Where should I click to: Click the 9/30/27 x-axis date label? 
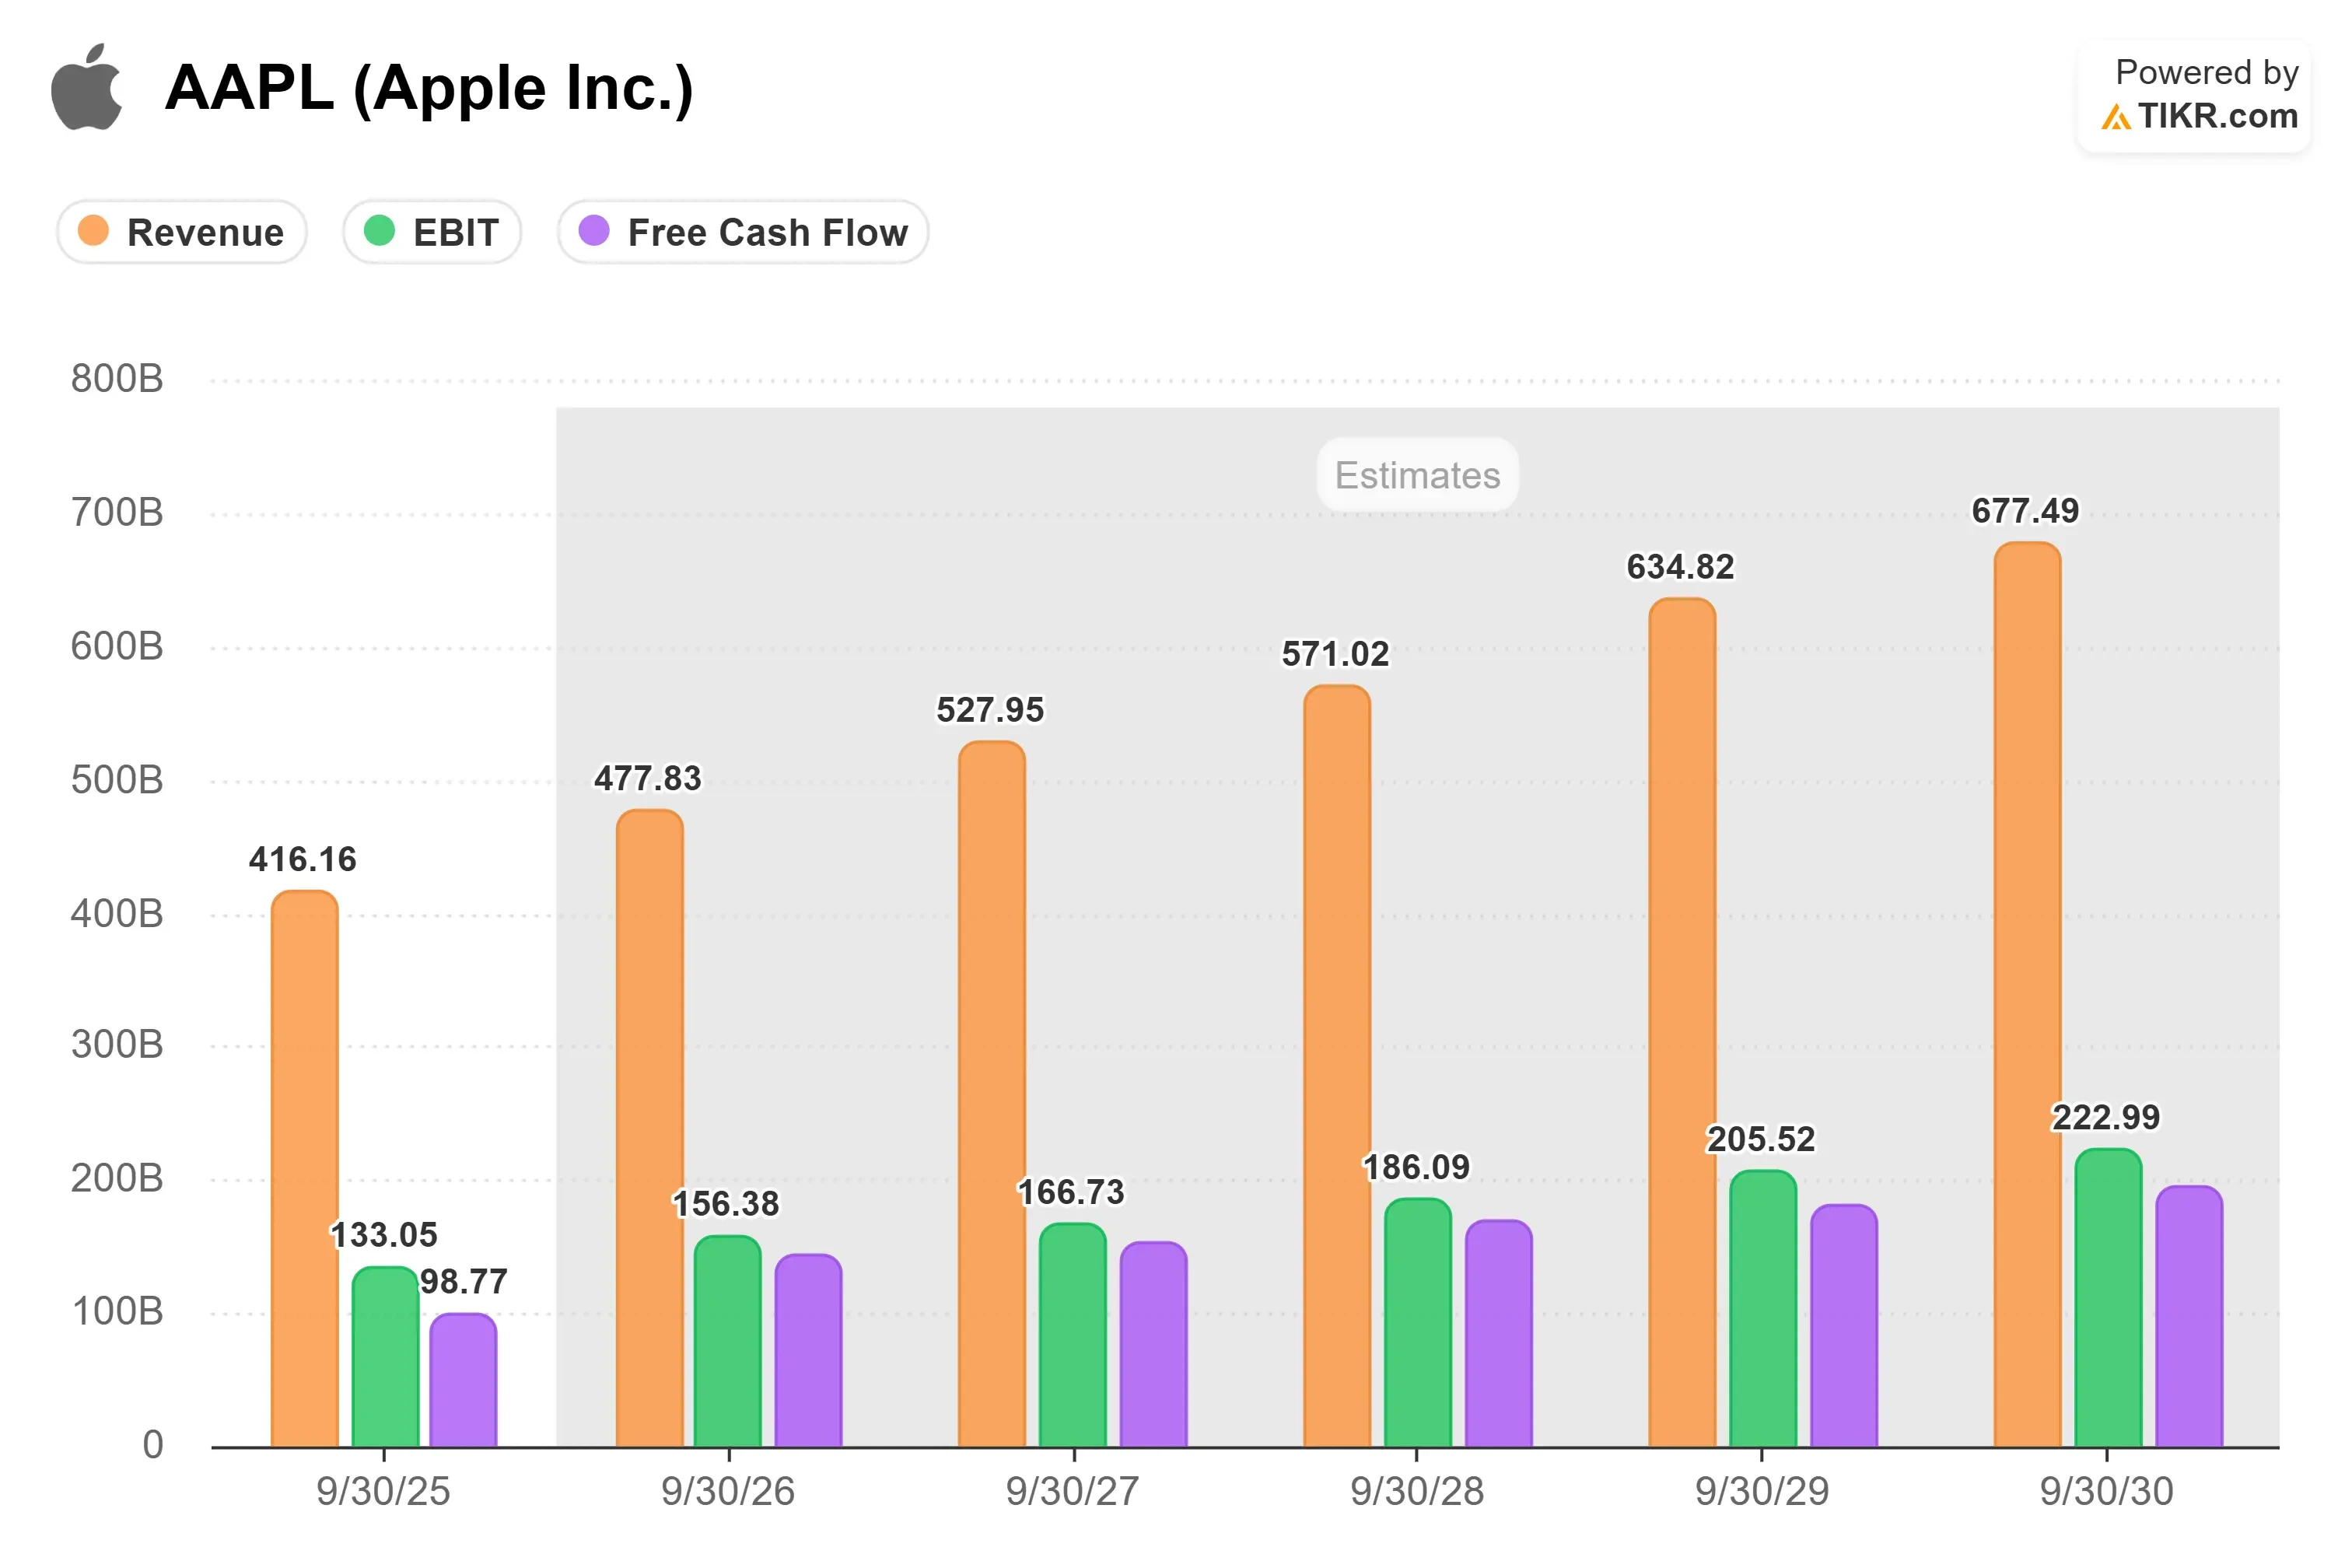tap(1072, 1491)
